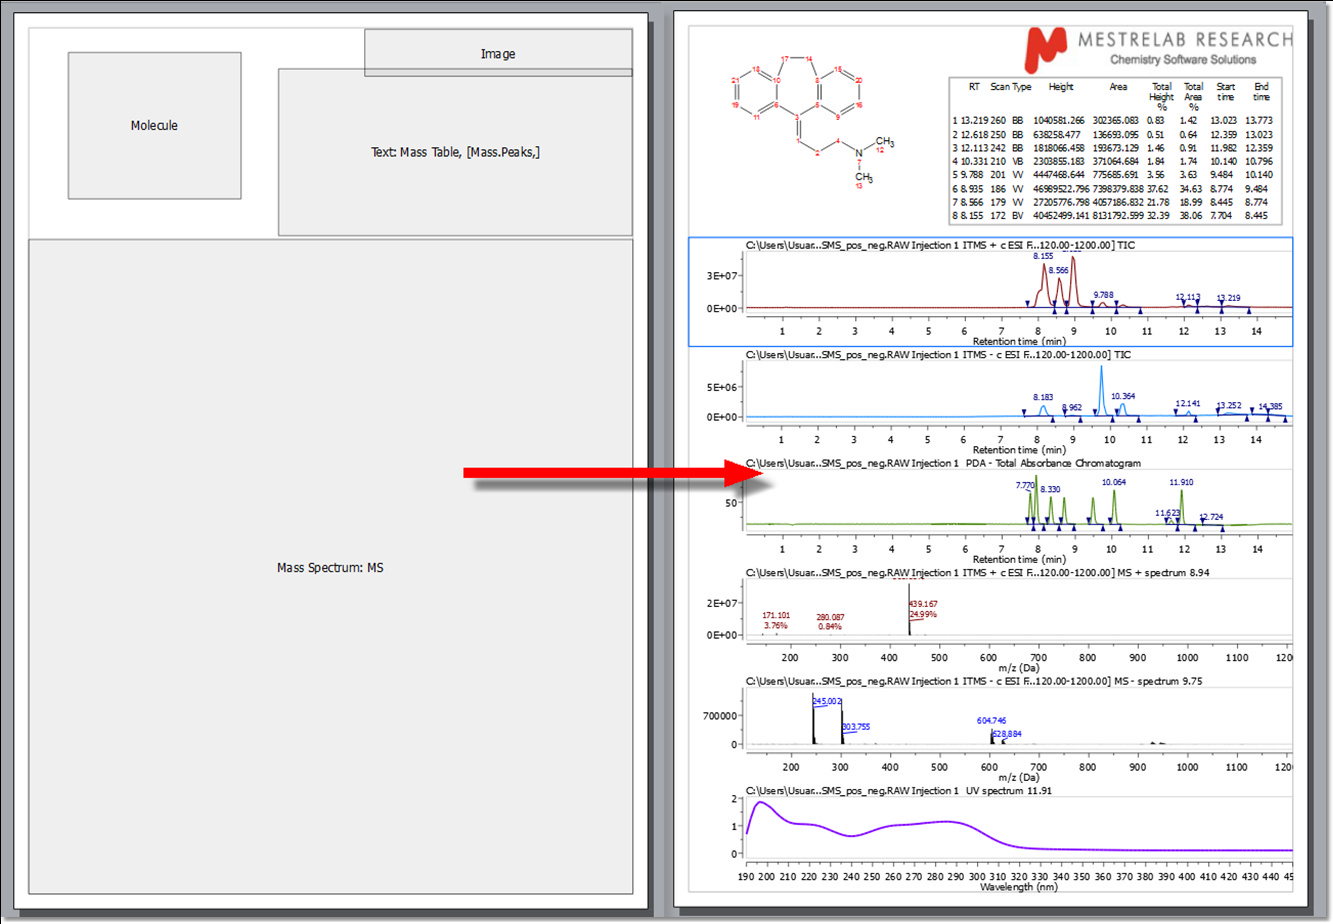Click peak label 13.219 in positive TIC

(x=1228, y=298)
